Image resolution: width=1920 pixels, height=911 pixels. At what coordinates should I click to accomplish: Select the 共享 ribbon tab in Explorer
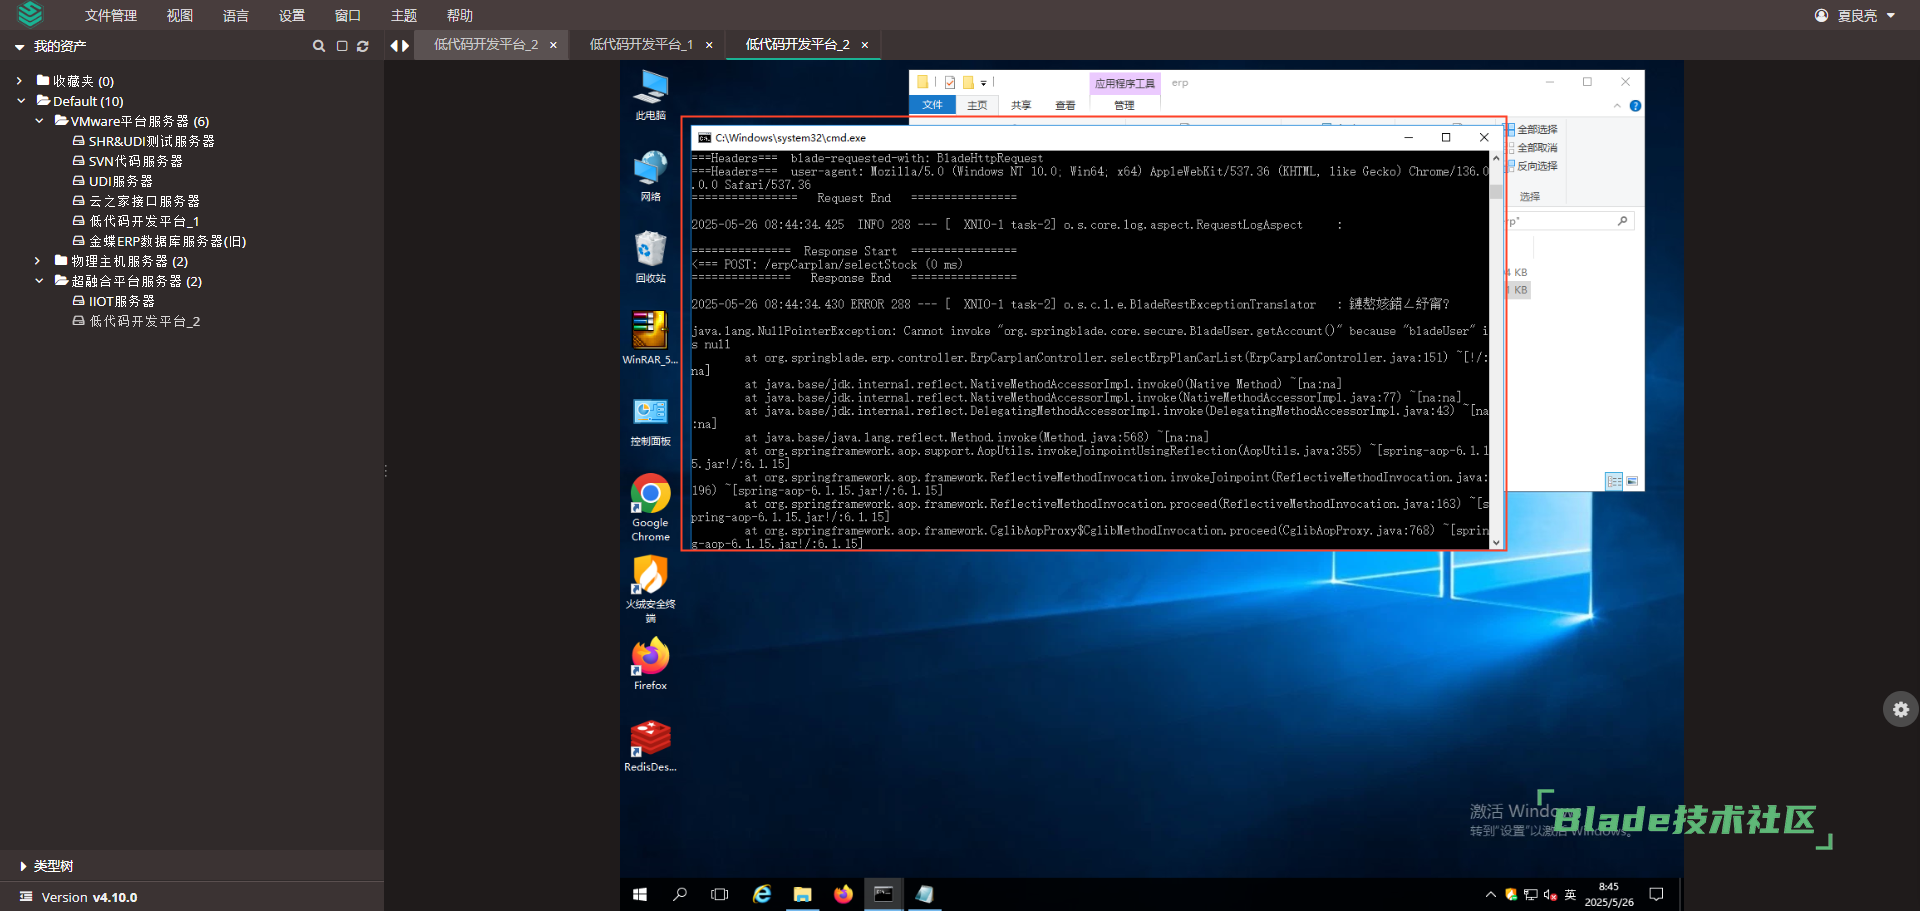pyautogui.click(x=1021, y=105)
